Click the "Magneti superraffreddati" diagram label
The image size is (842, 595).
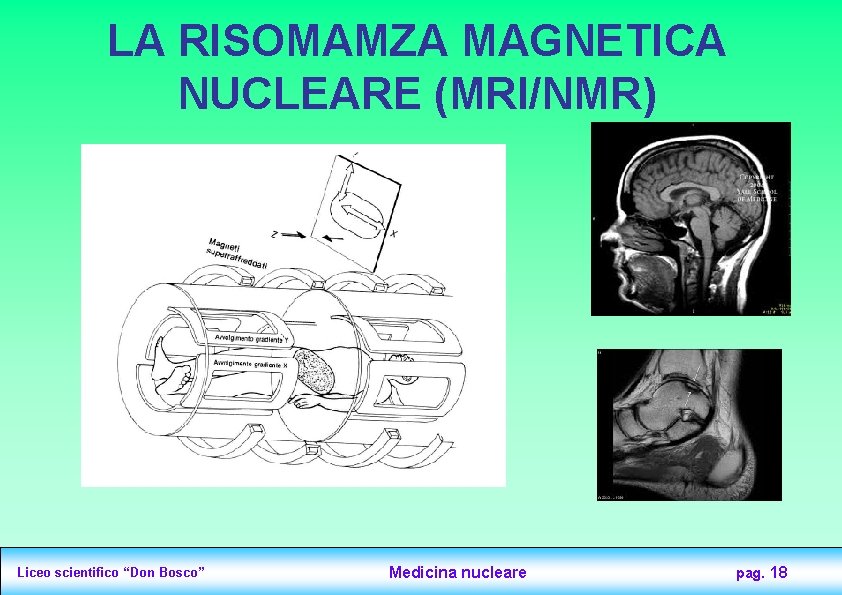click(238, 253)
